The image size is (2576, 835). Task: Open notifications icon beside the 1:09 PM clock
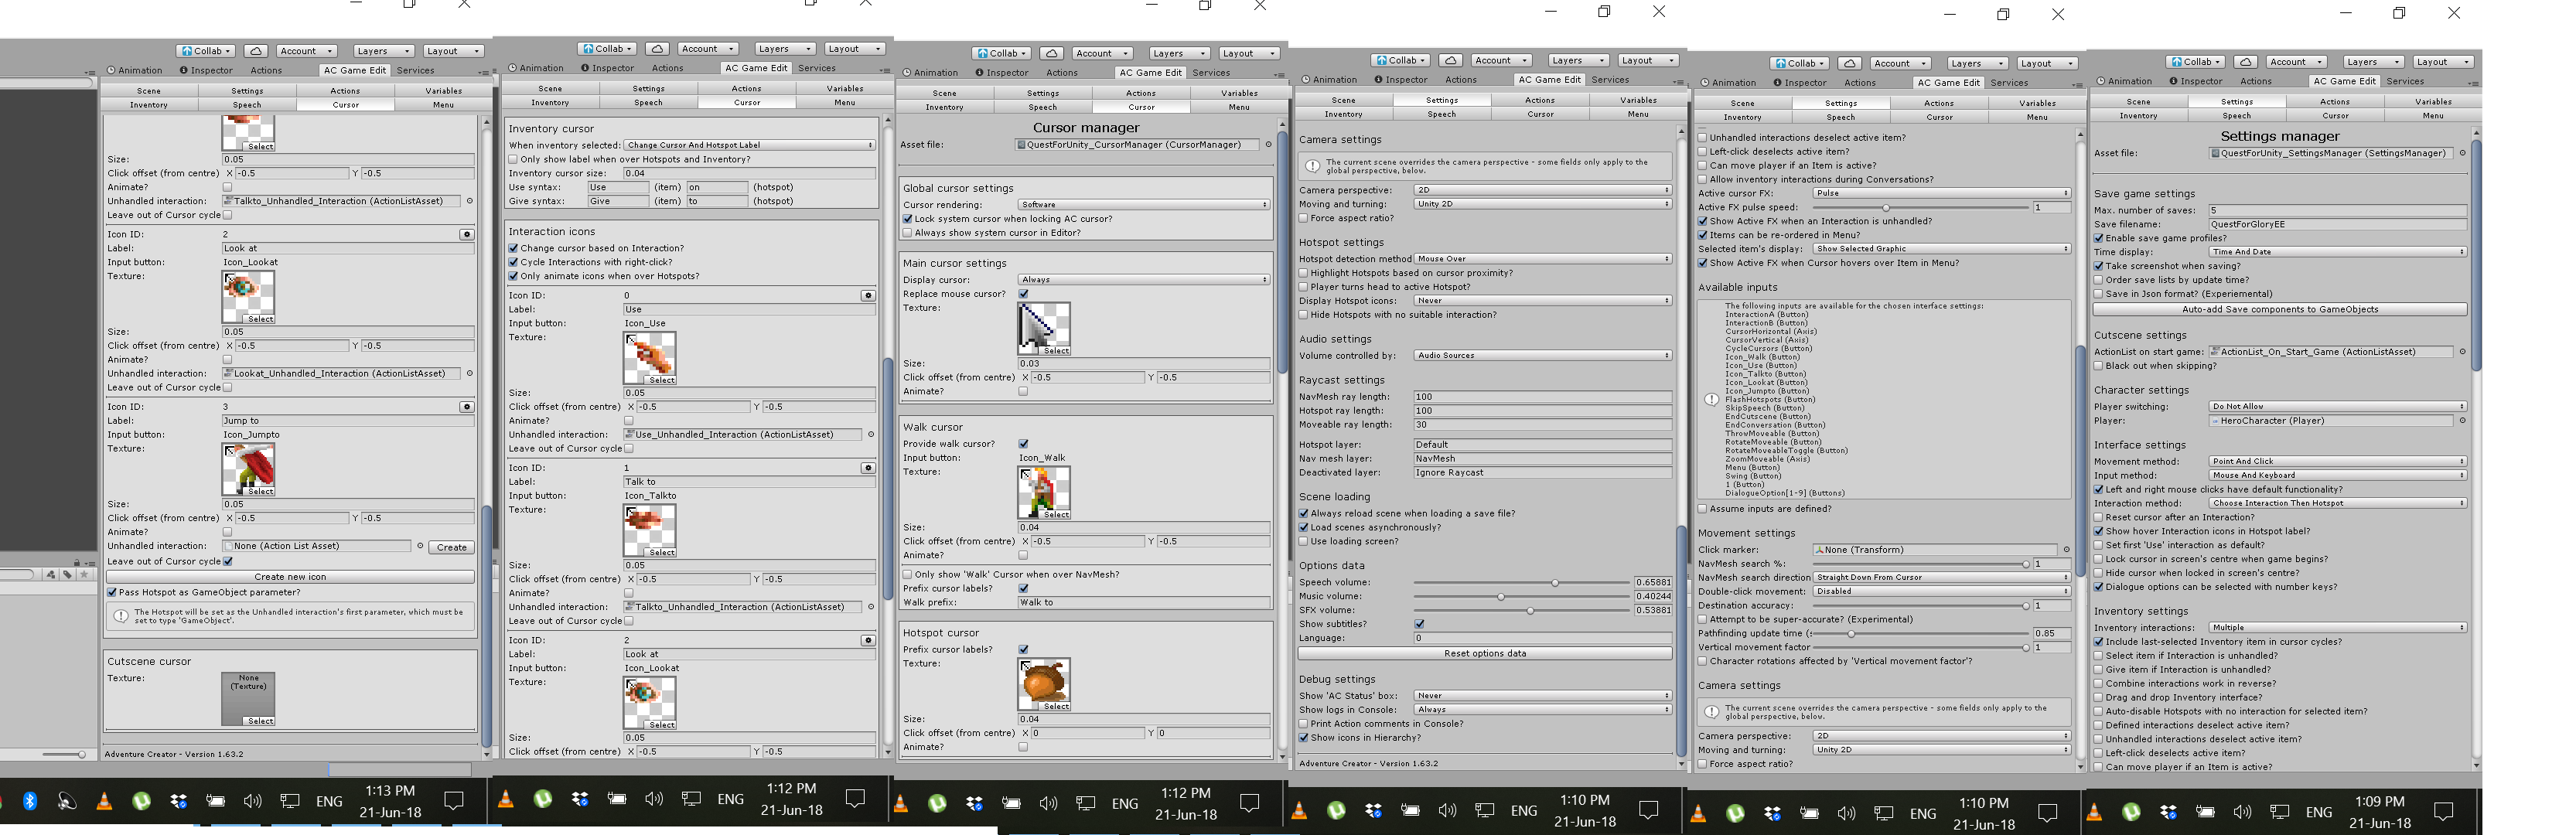point(2443,811)
